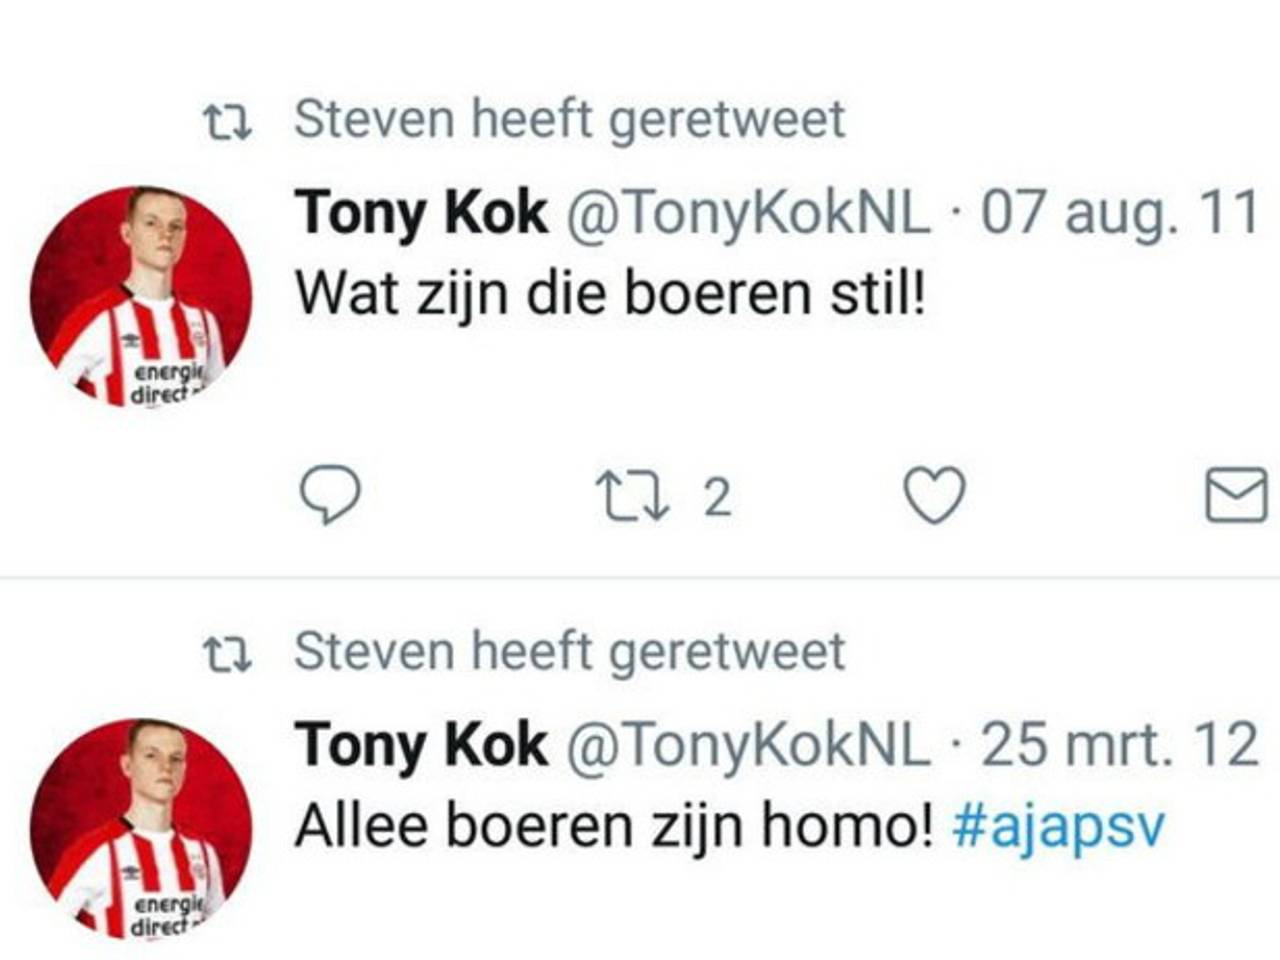Screen dimensions: 1280x960
Task: Click the '07 aug. 11' timestamp
Action: point(1119,214)
